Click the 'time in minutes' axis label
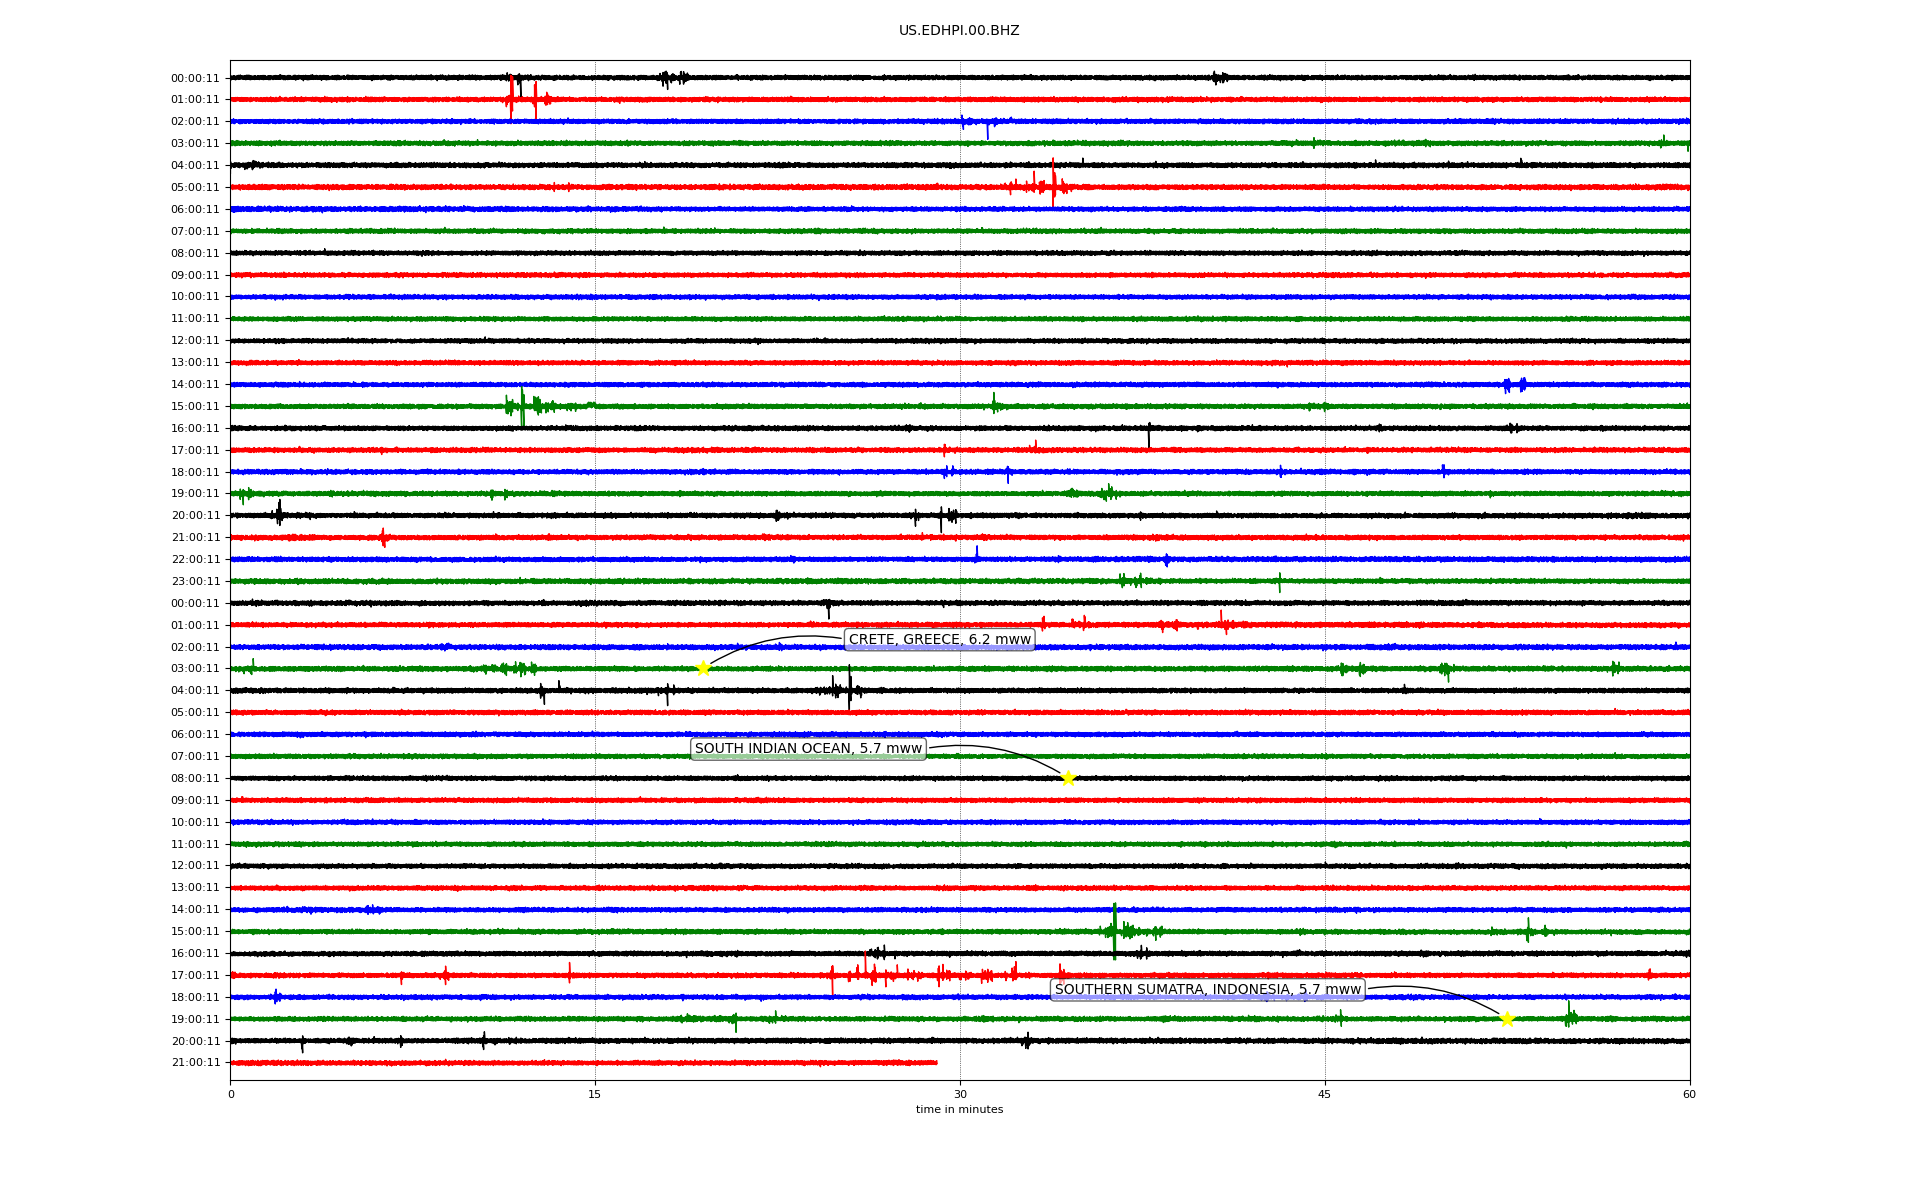Screen dimensions: 1920x1200 pyautogui.click(x=959, y=1110)
